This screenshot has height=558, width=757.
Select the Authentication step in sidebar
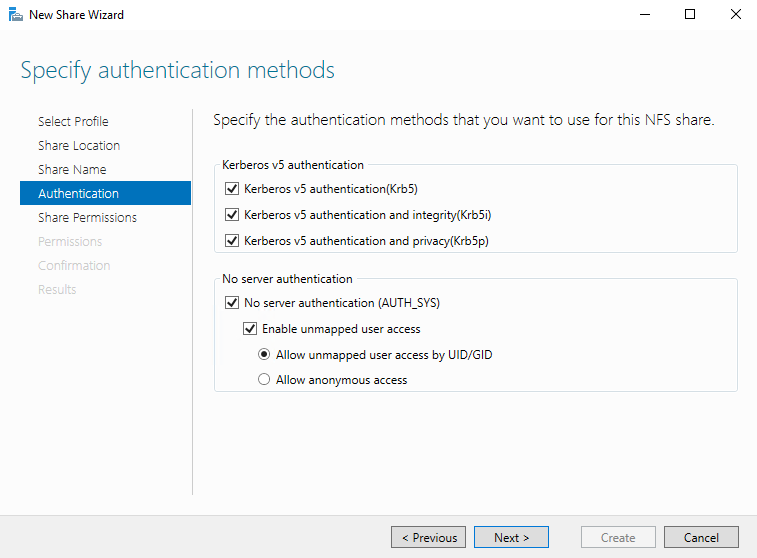click(x=105, y=193)
